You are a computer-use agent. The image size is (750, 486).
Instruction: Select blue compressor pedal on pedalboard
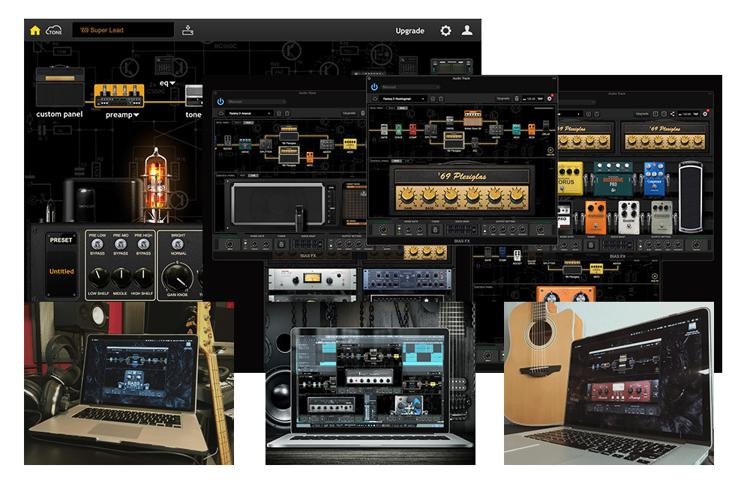[654, 179]
